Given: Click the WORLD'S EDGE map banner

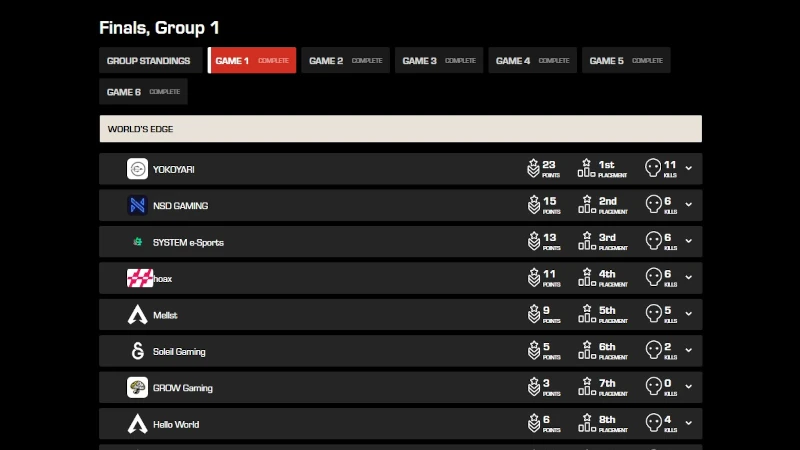Looking at the screenshot, I should click(401, 129).
